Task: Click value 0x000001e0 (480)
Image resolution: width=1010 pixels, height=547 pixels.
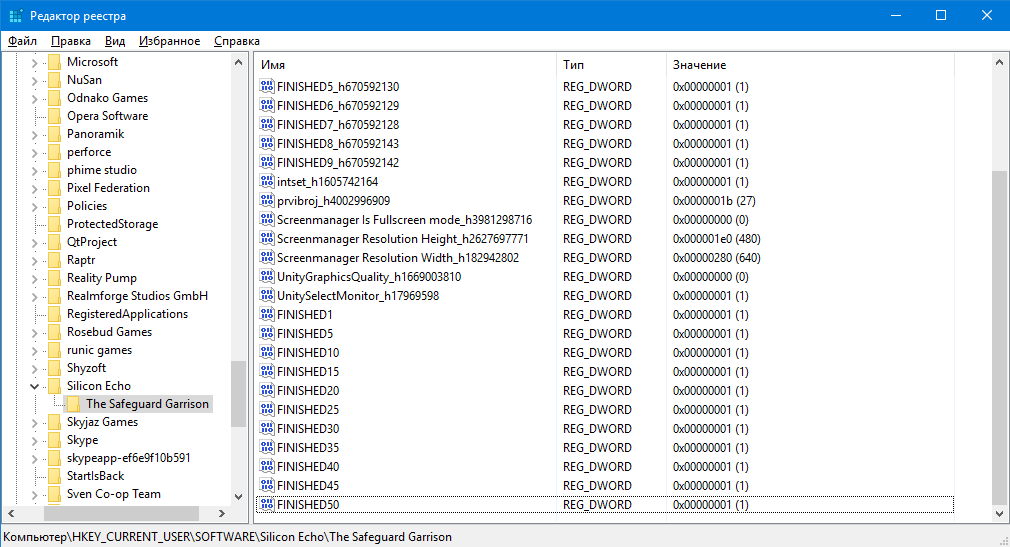Action: point(716,238)
